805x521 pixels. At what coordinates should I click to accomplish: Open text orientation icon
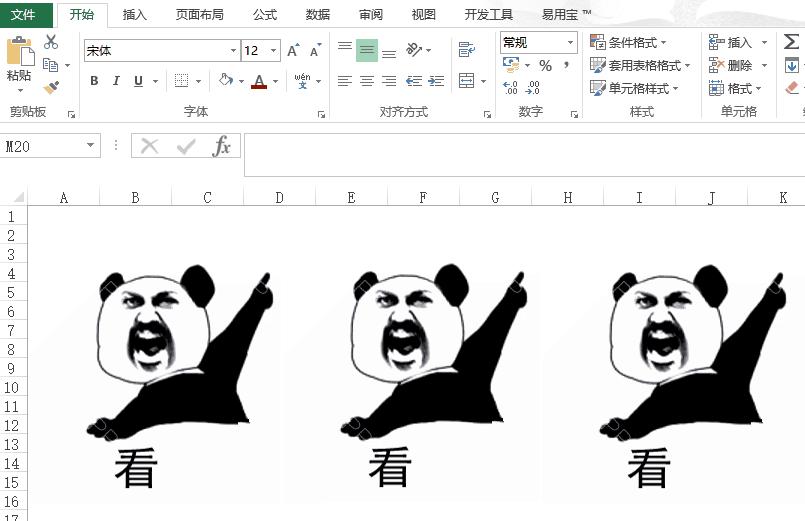[x=414, y=50]
